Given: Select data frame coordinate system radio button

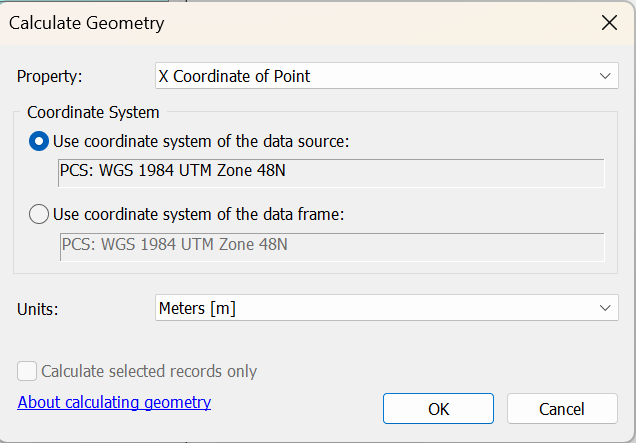Looking at the screenshot, I should (x=39, y=213).
